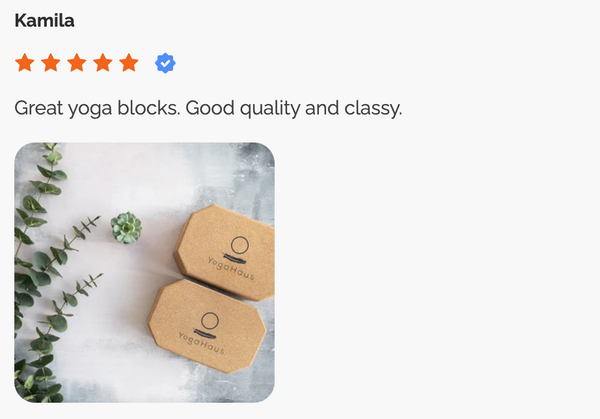Select the second orange rating star
This screenshot has height=419, width=600.
51,63
